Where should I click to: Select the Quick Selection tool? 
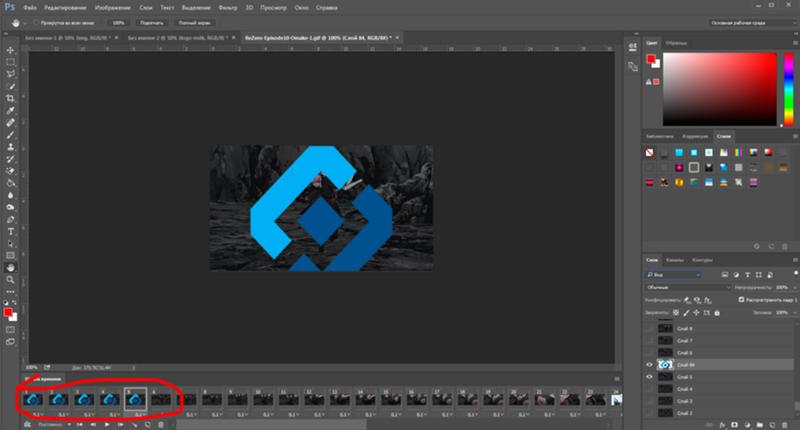[10, 86]
